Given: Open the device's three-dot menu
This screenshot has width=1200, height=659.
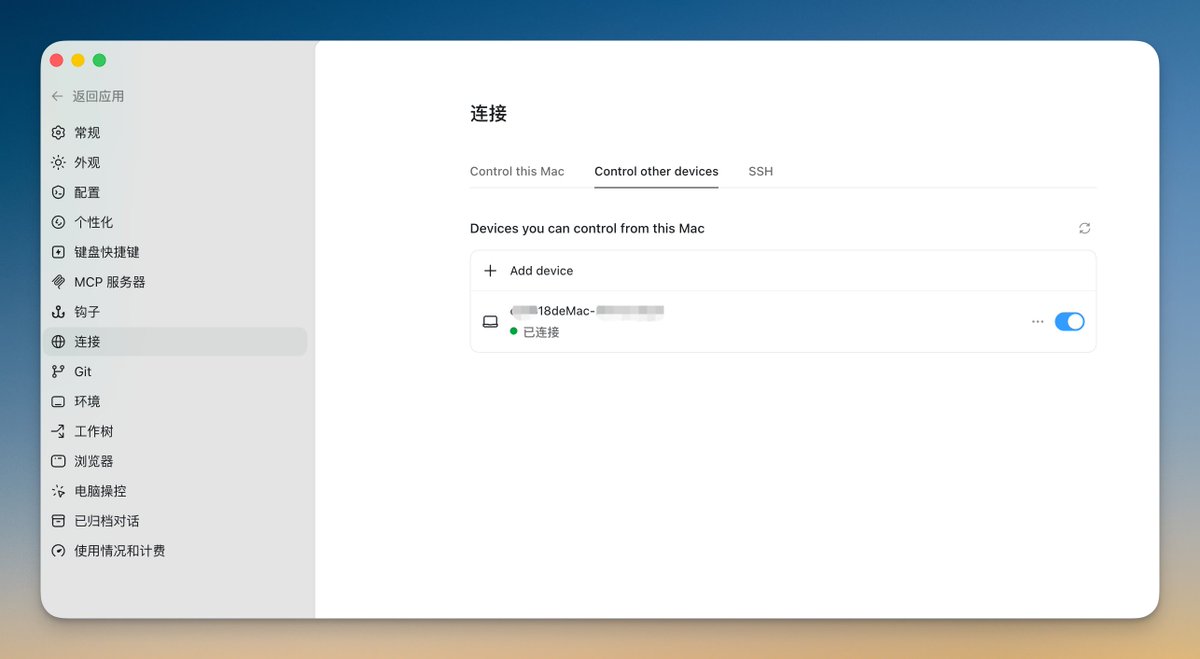Looking at the screenshot, I should 1037,322.
